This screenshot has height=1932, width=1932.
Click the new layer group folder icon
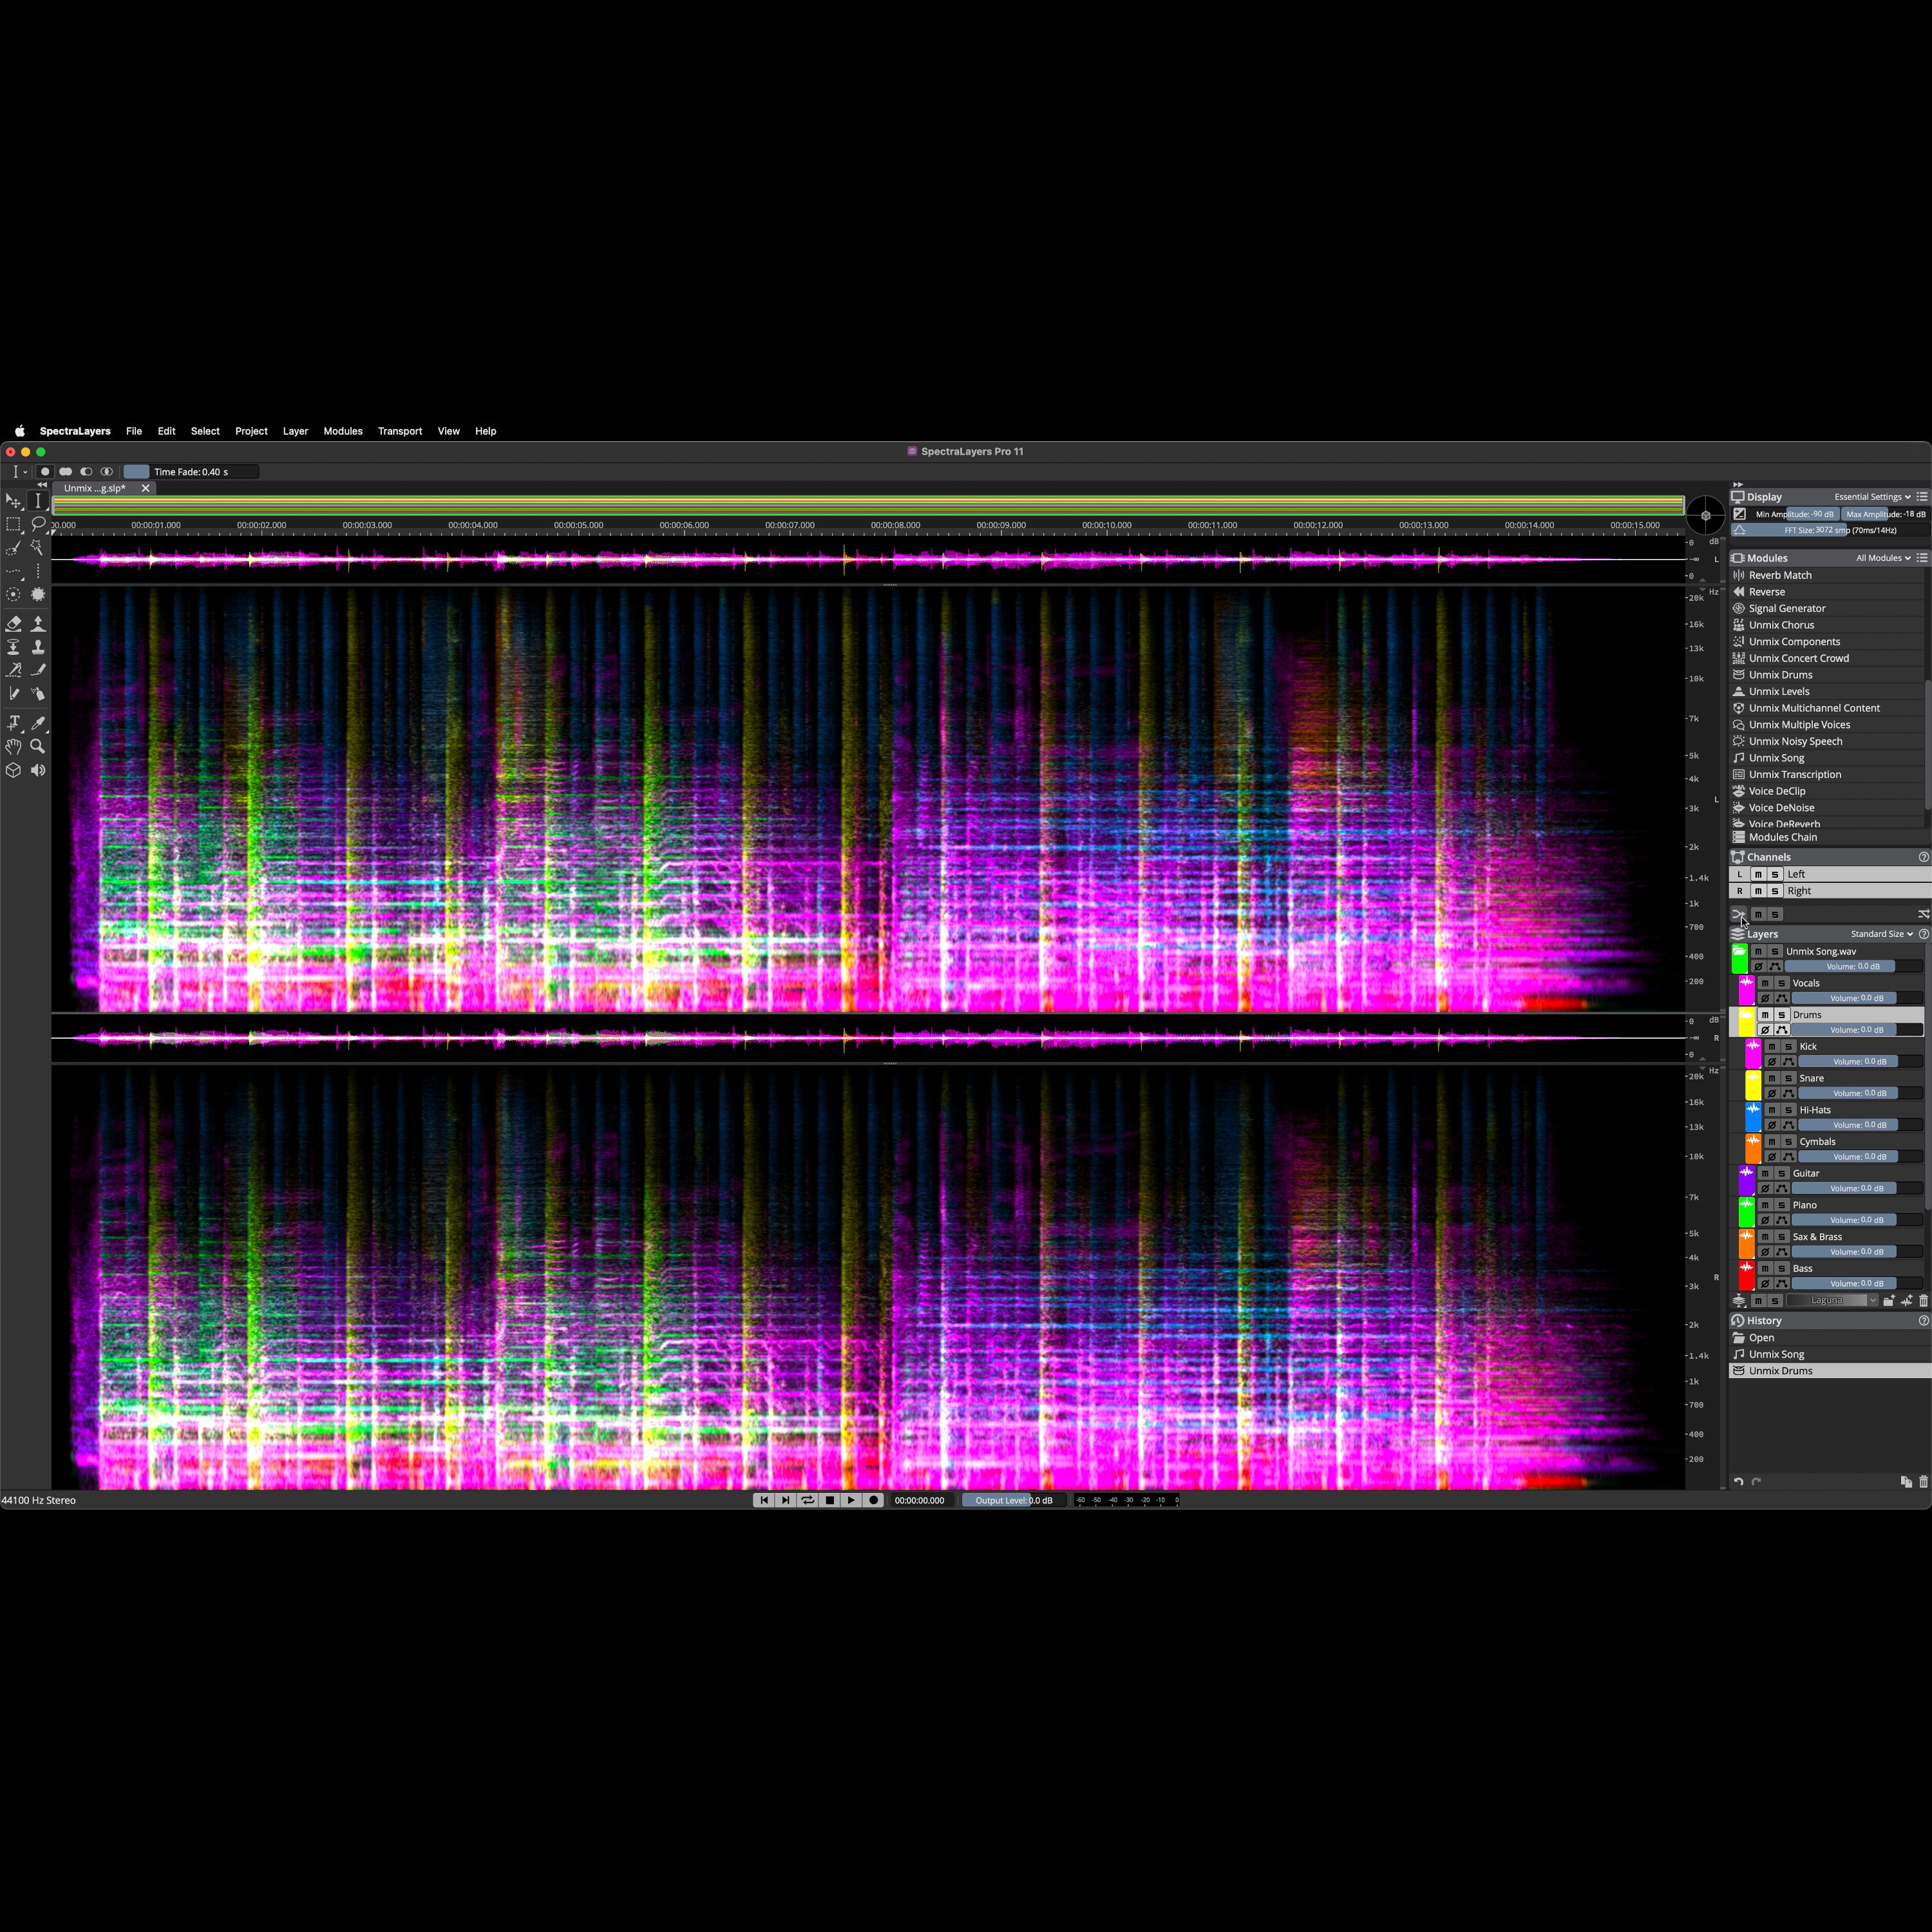[1889, 1301]
